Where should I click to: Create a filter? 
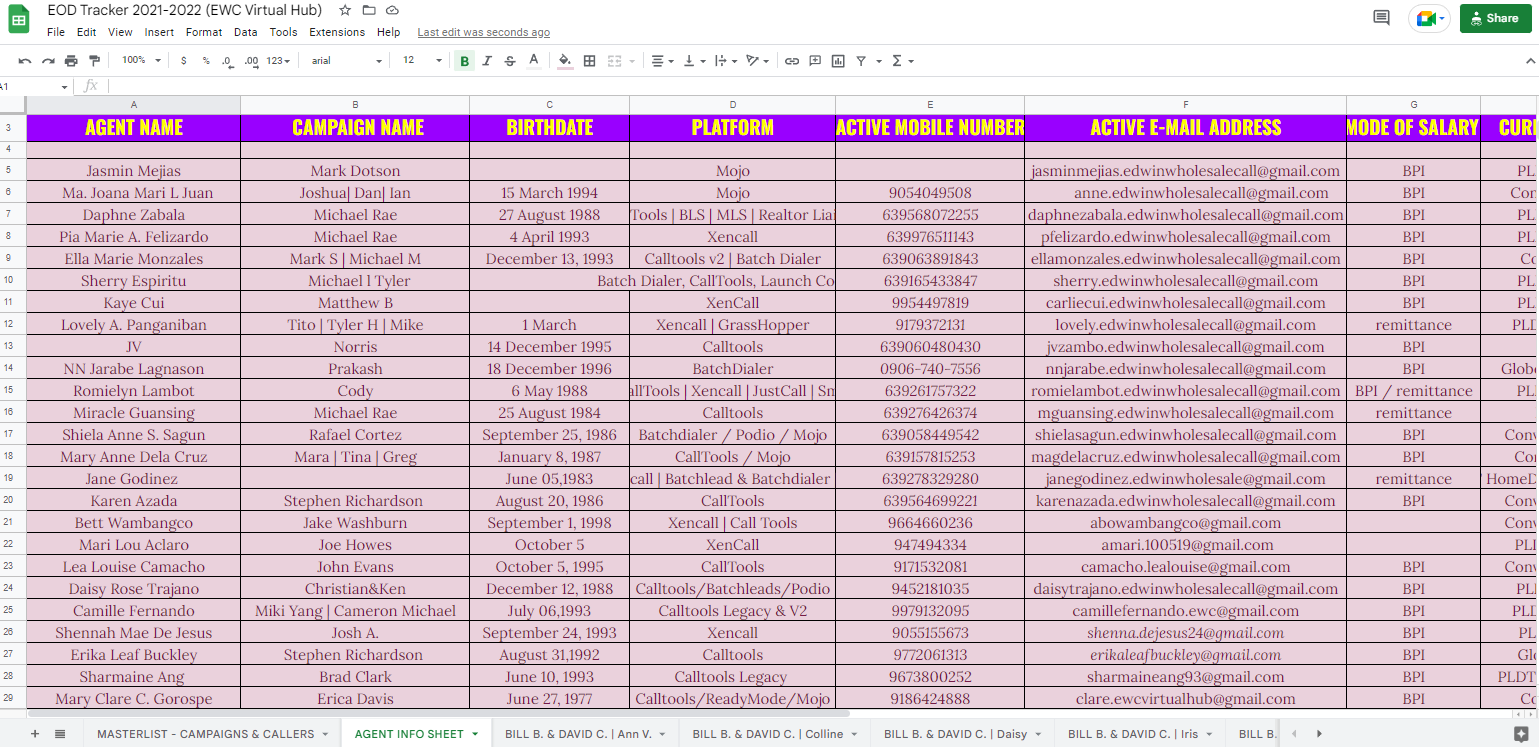(861, 61)
